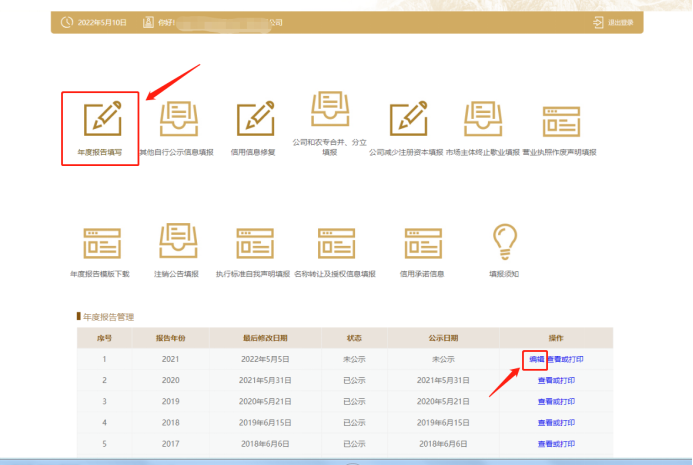Click report year 2019 cell
This screenshot has width=693, height=465.
(171, 402)
